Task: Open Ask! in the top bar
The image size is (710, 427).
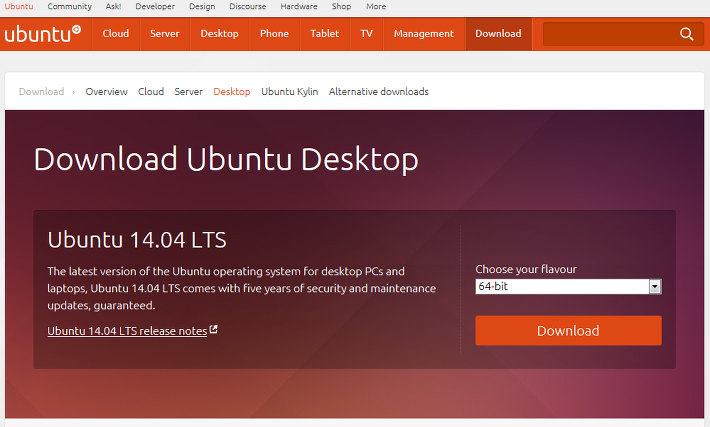Action: [113, 7]
